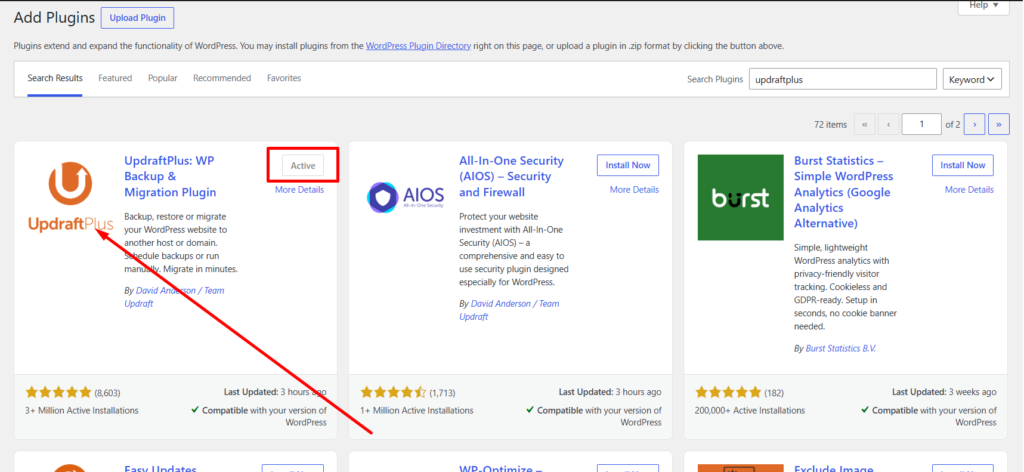Install the All-In-One Security plugin
The width and height of the screenshot is (1024, 472).
coord(628,166)
